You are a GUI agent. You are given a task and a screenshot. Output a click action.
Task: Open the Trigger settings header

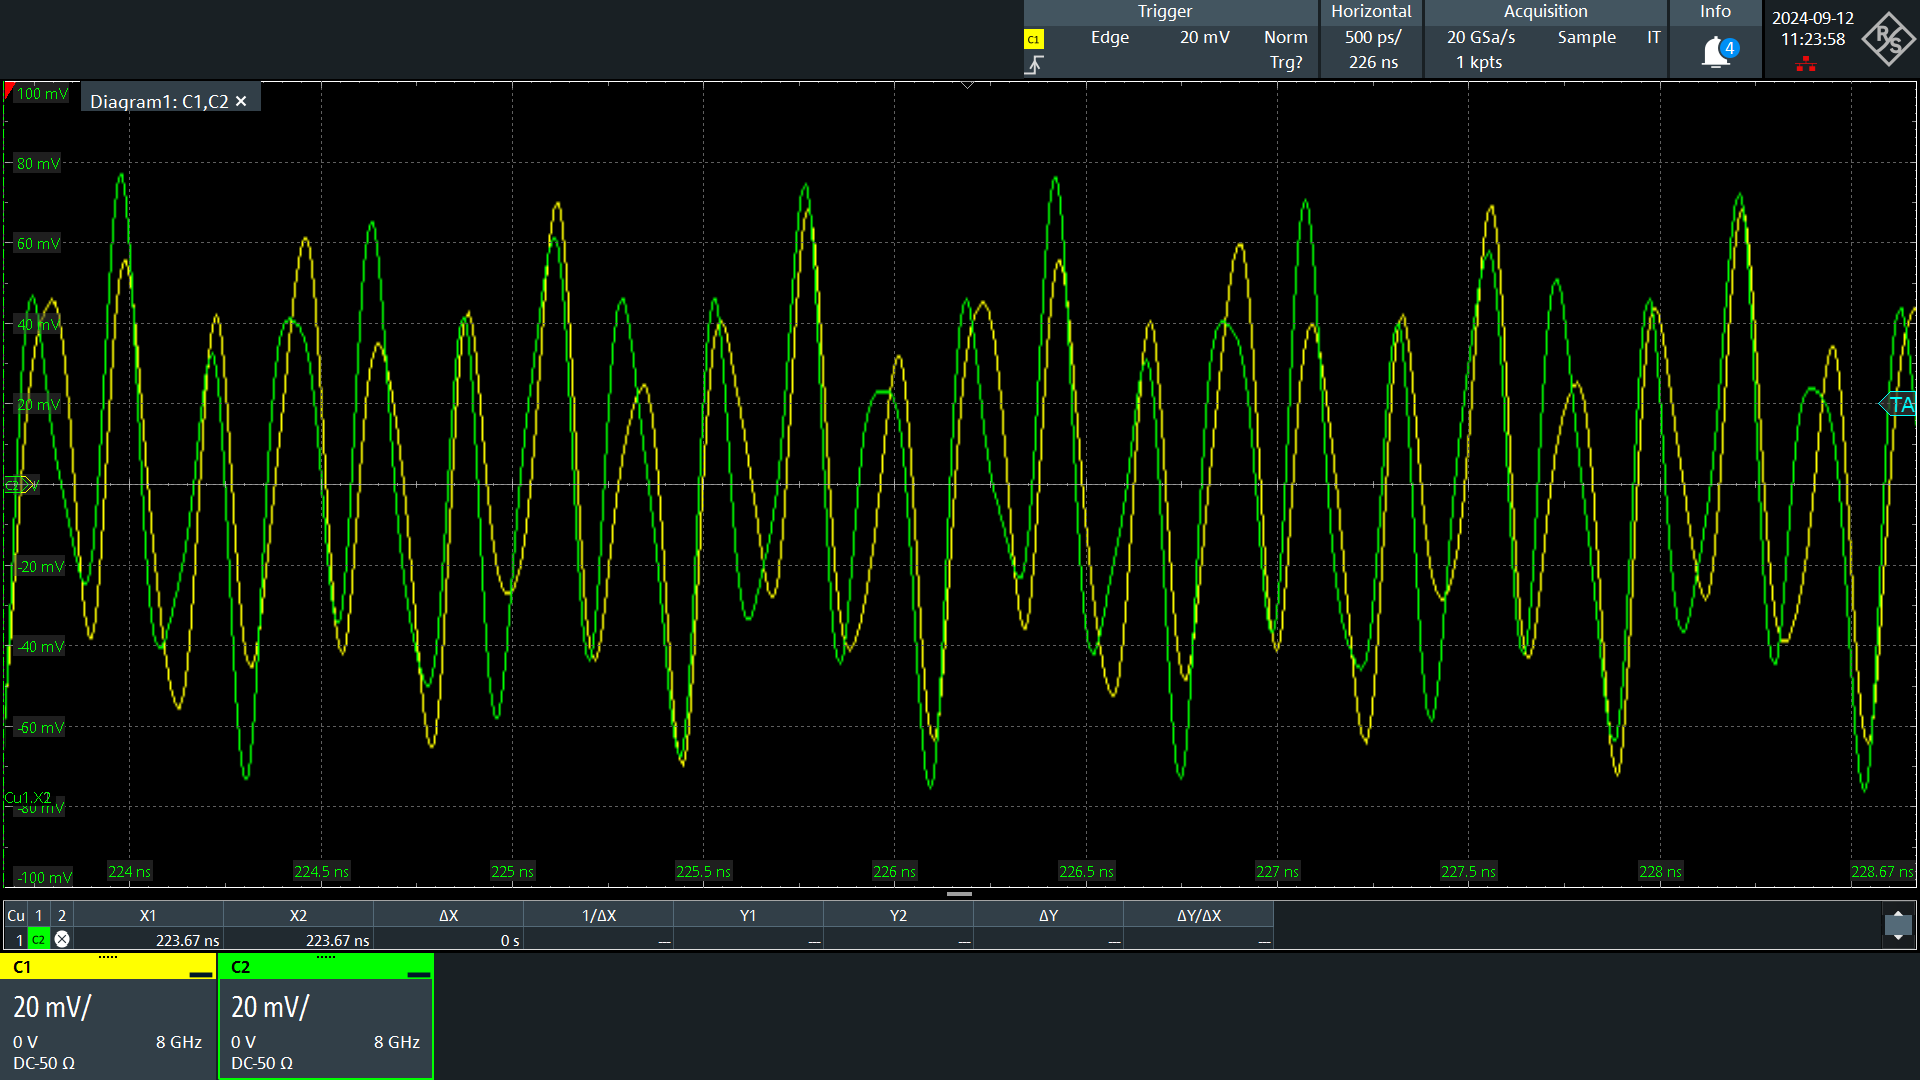coord(1165,12)
